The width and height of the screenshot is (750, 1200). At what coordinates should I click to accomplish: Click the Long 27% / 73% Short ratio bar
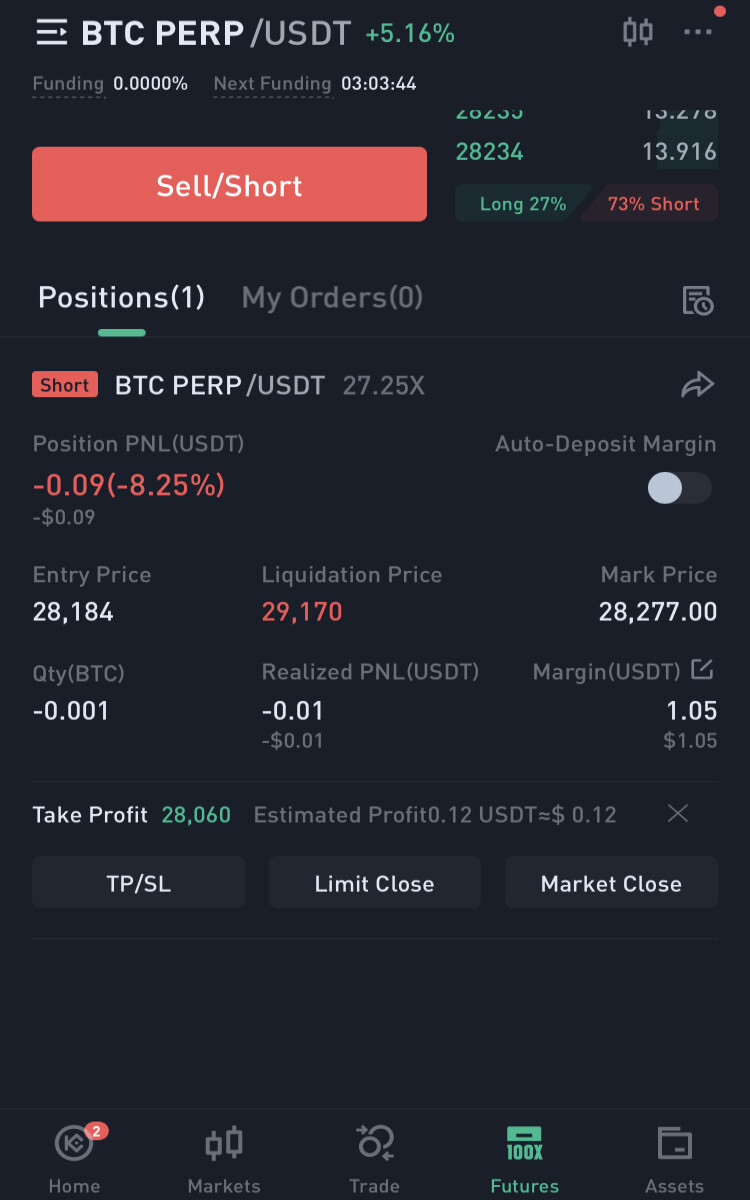[586, 203]
